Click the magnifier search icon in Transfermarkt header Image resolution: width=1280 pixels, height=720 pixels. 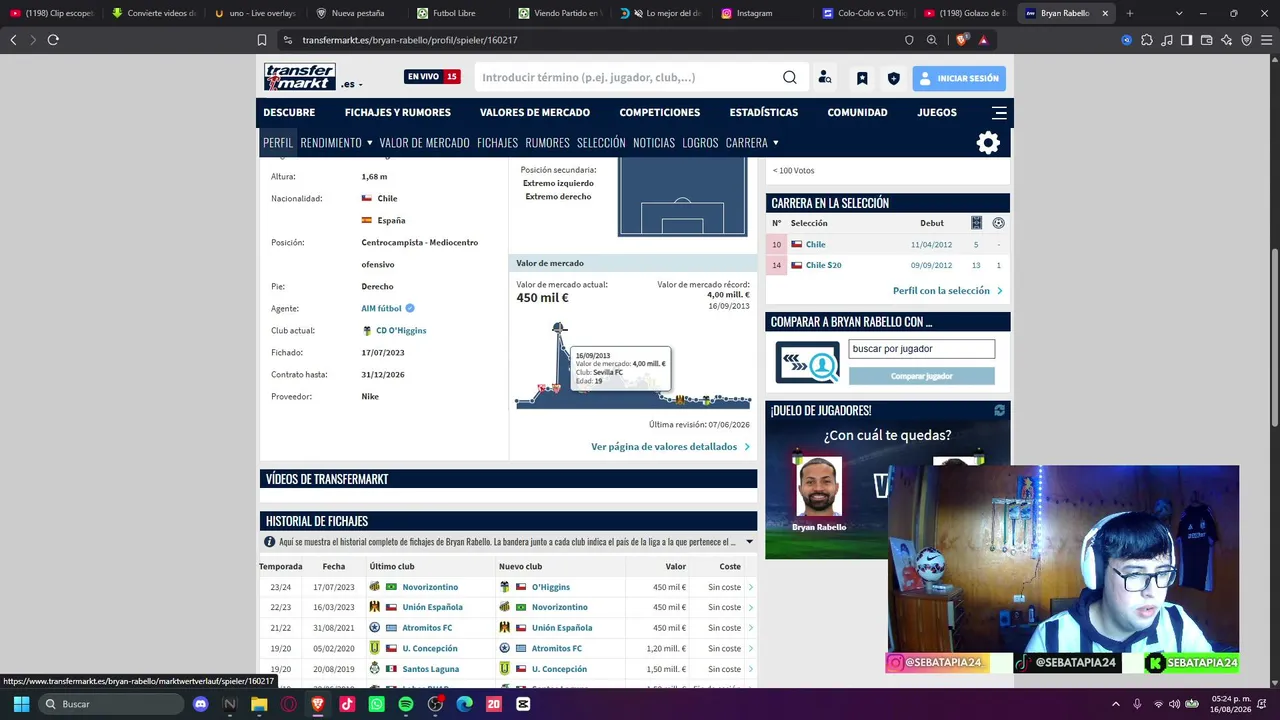[x=790, y=78]
